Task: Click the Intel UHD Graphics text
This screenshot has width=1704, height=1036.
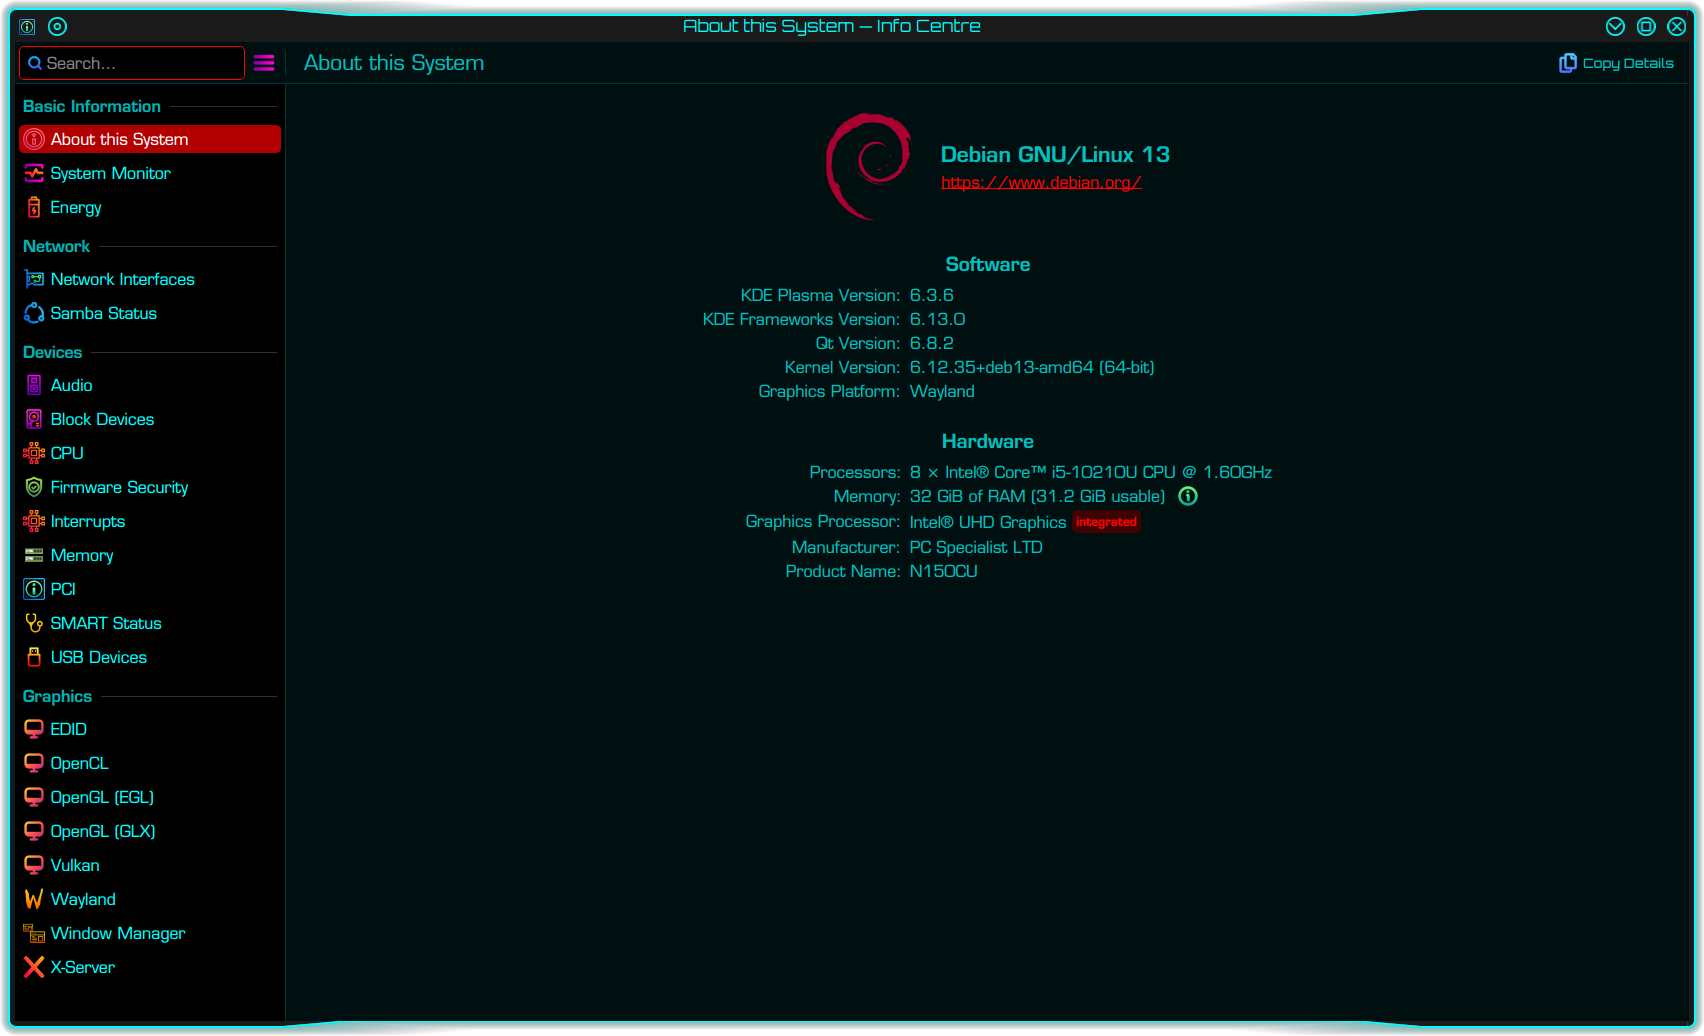Action: point(988,522)
